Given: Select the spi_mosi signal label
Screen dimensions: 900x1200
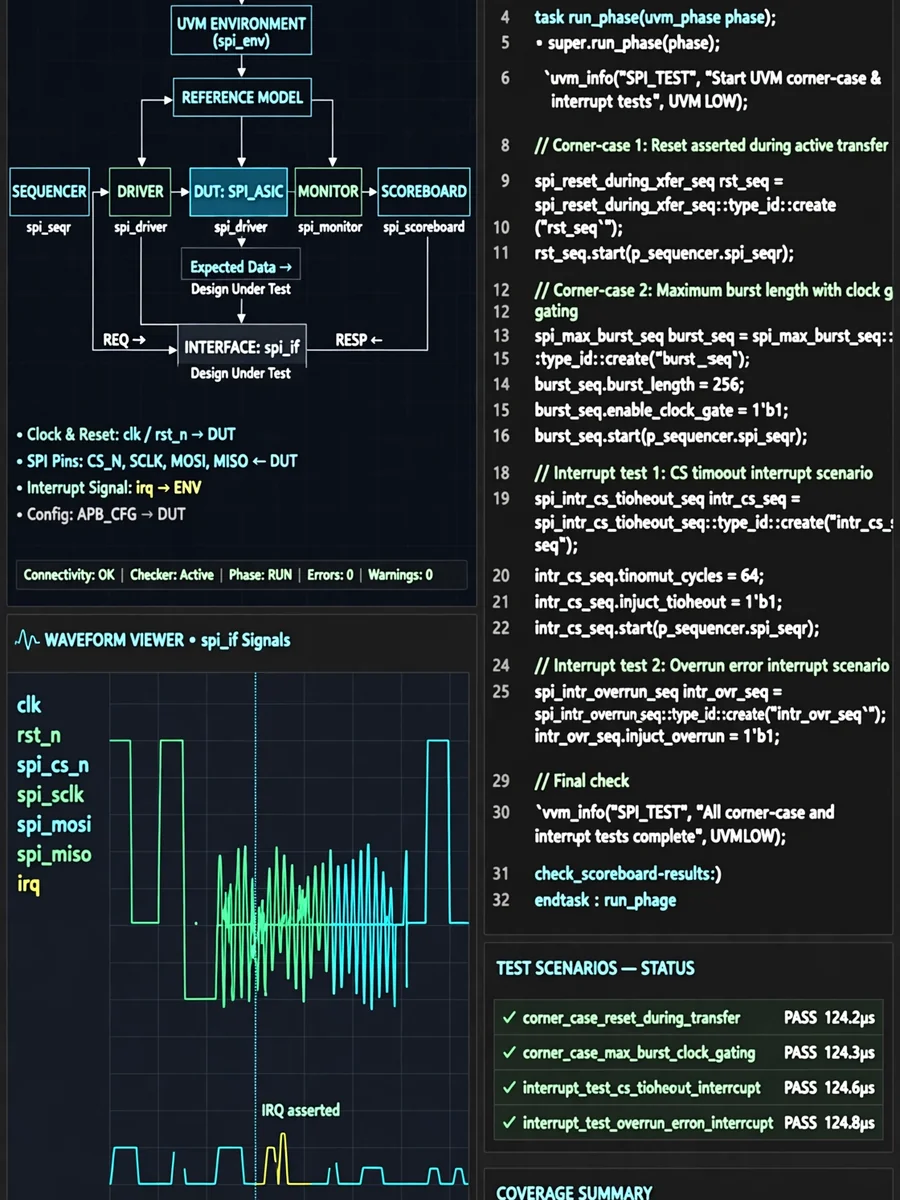Looking at the screenshot, I should (x=54, y=825).
